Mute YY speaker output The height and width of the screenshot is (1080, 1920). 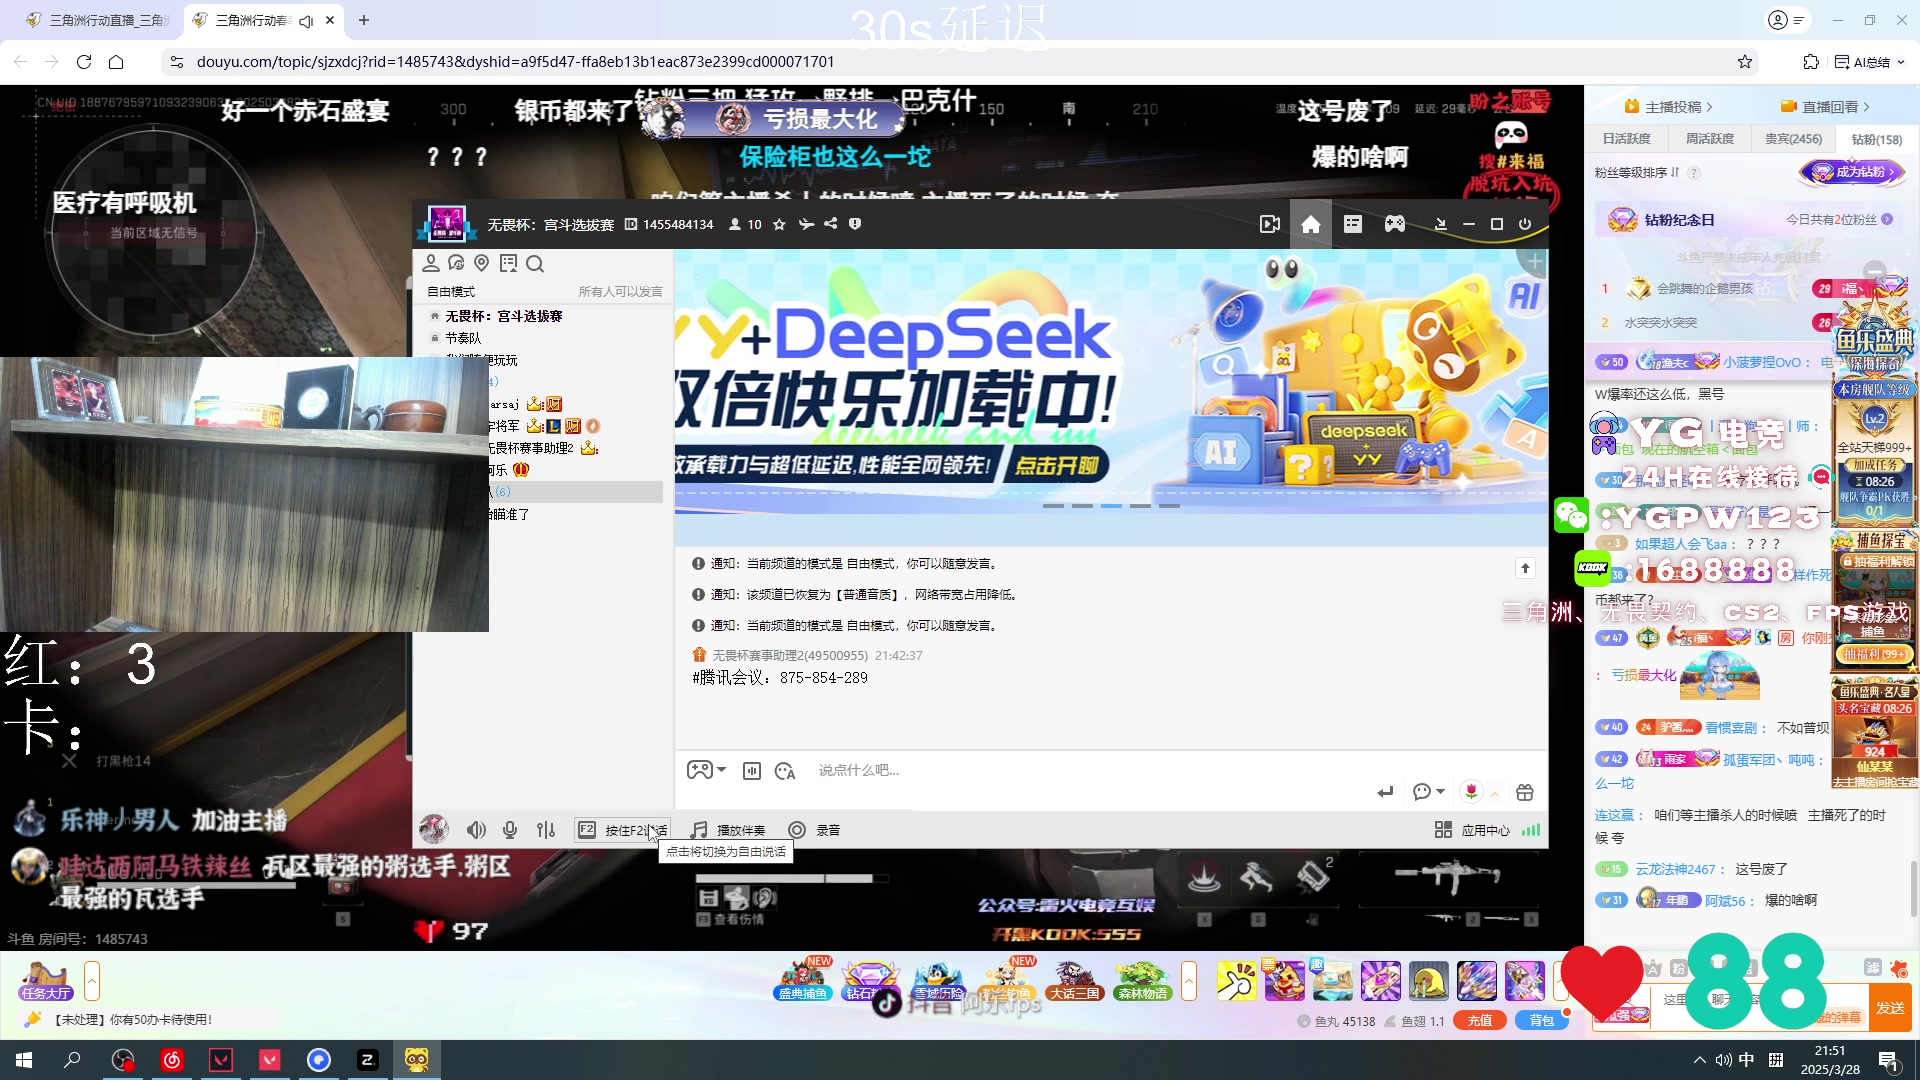tap(476, 830)
